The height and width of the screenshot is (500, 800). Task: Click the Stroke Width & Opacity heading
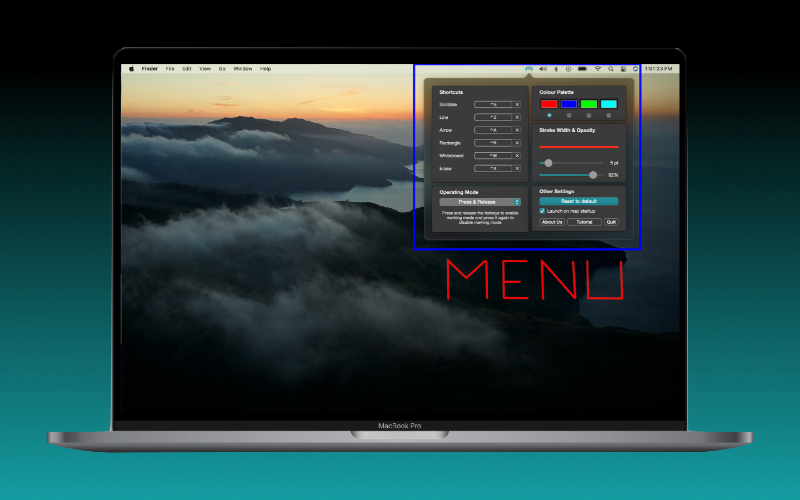pyautogui.click(x=567, y=130)
